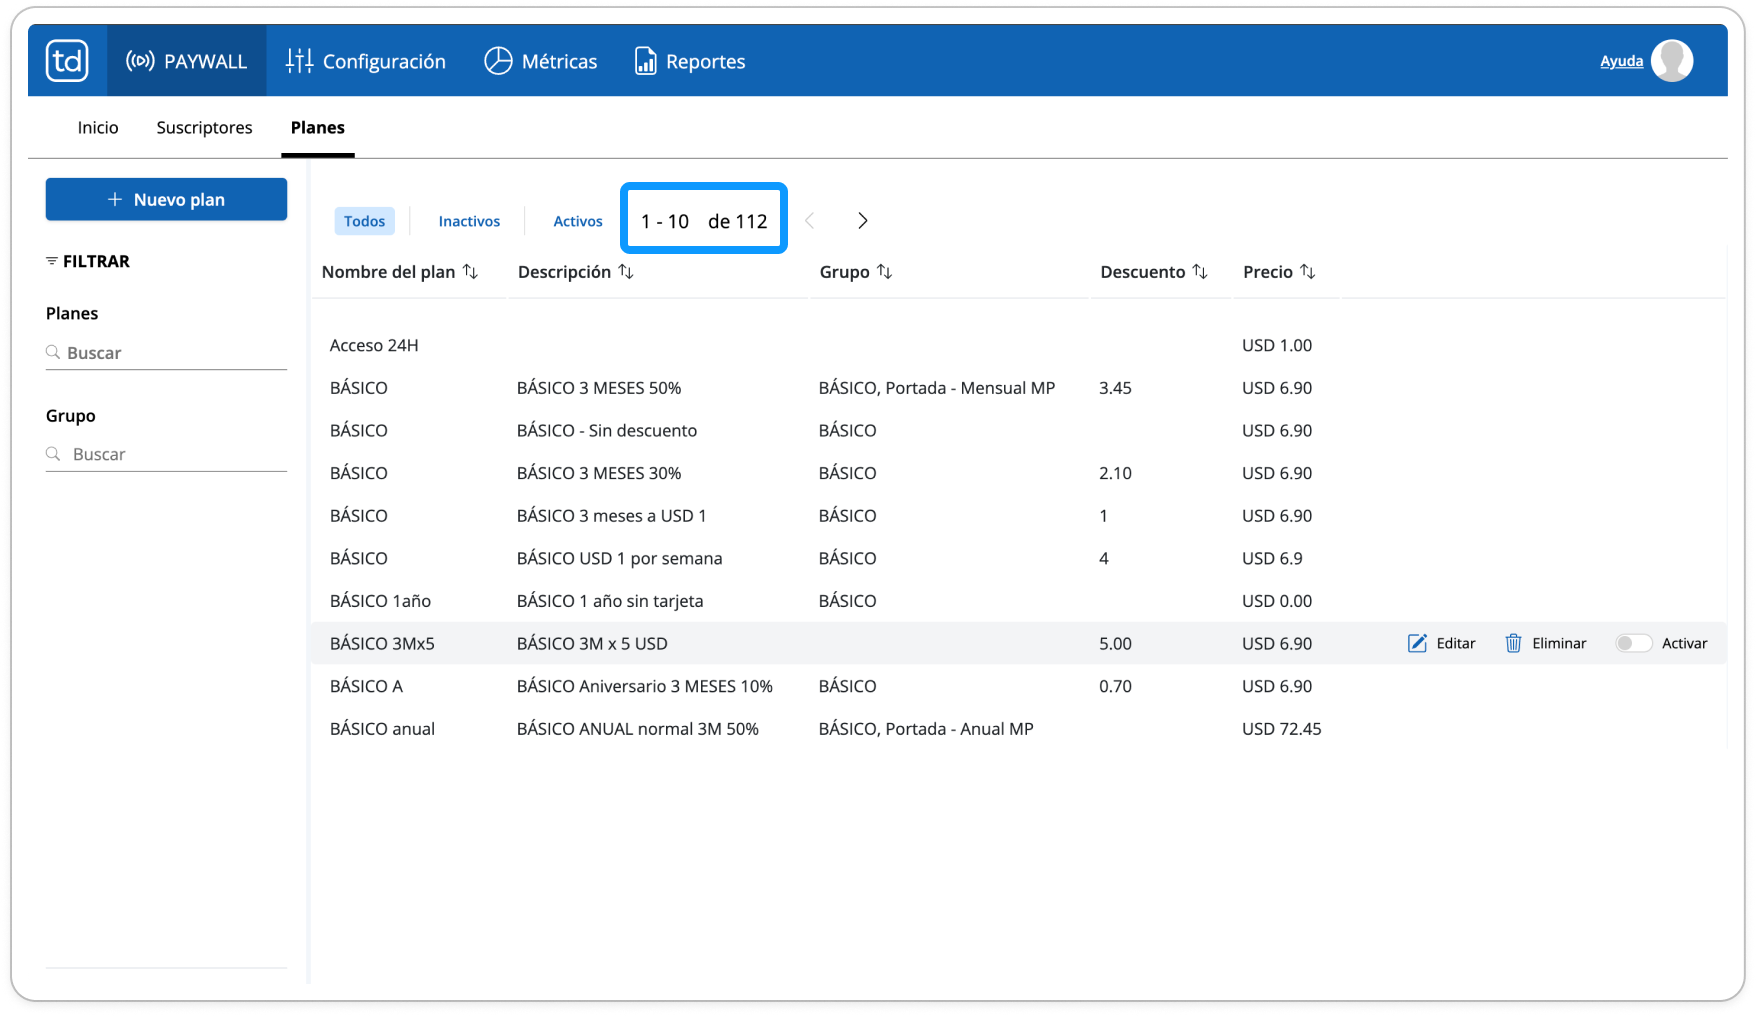Click the Editar pencil icon
This screenshot has width=1756, height=1016.
[x=1417, y=643]
